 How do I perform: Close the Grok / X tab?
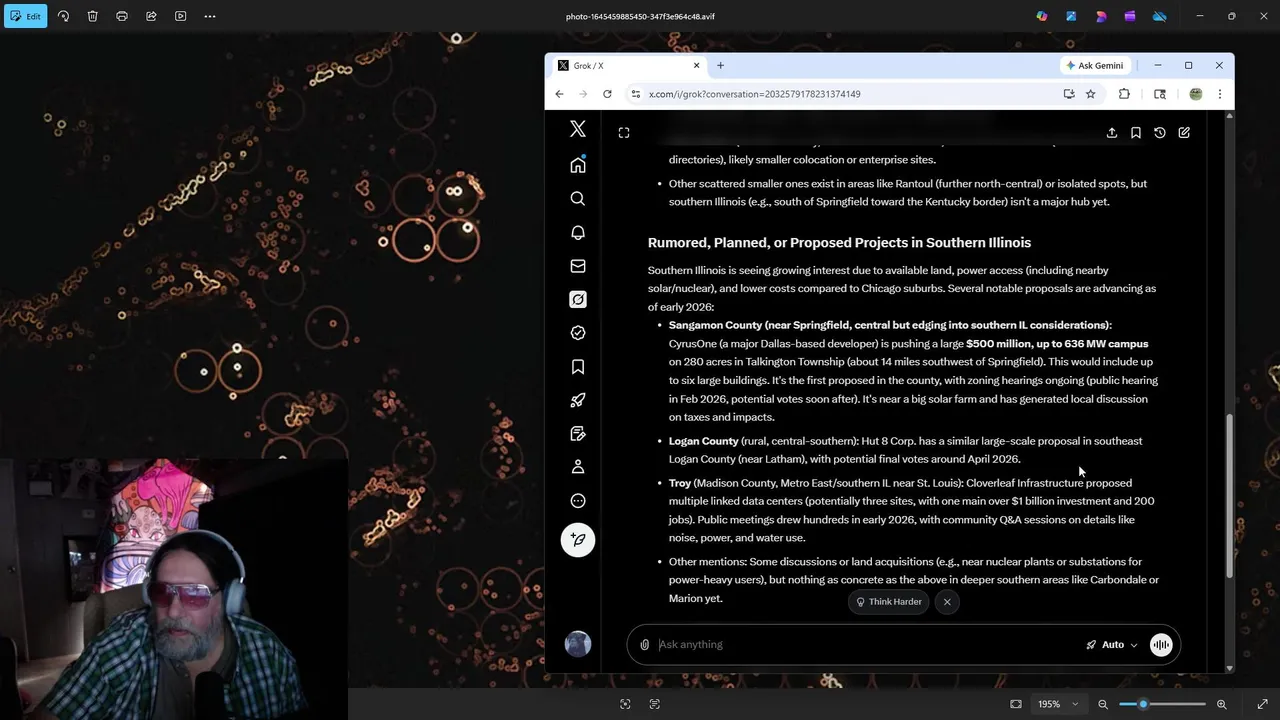697,66
